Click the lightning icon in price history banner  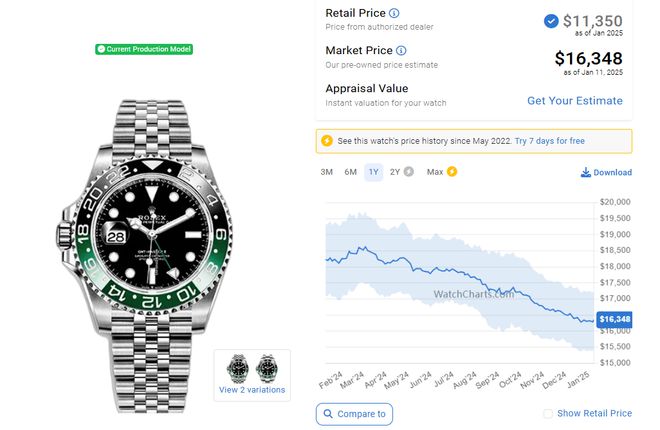click(327, 141)
